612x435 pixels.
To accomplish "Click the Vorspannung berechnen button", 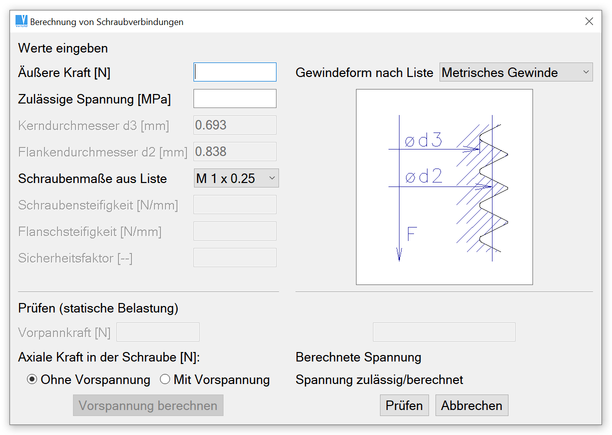I will tap(148, 405).
